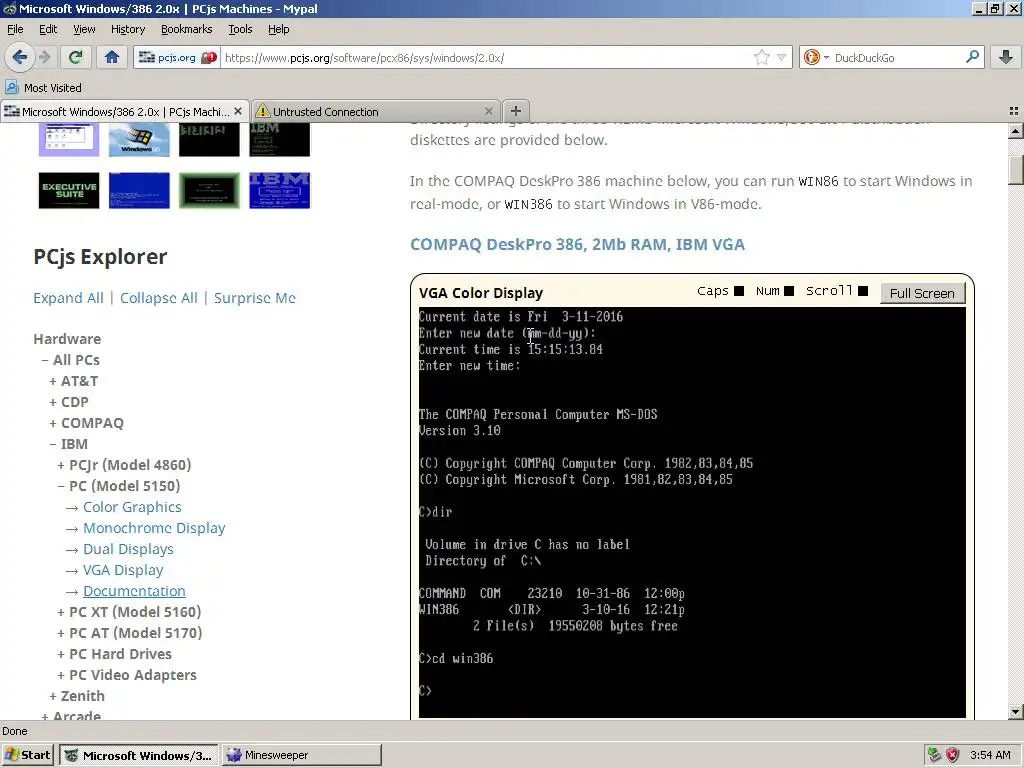Open the Downloads arrow button
The width and height of the screenshot is (1024, 768).
(1006, 57)
